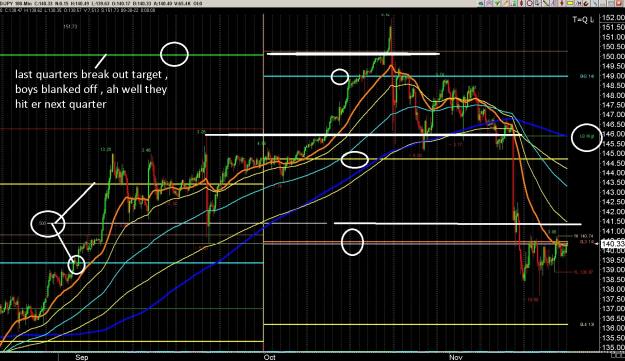Click the Nov month label on time axis
625x361 pixels.
coord(456,357)
